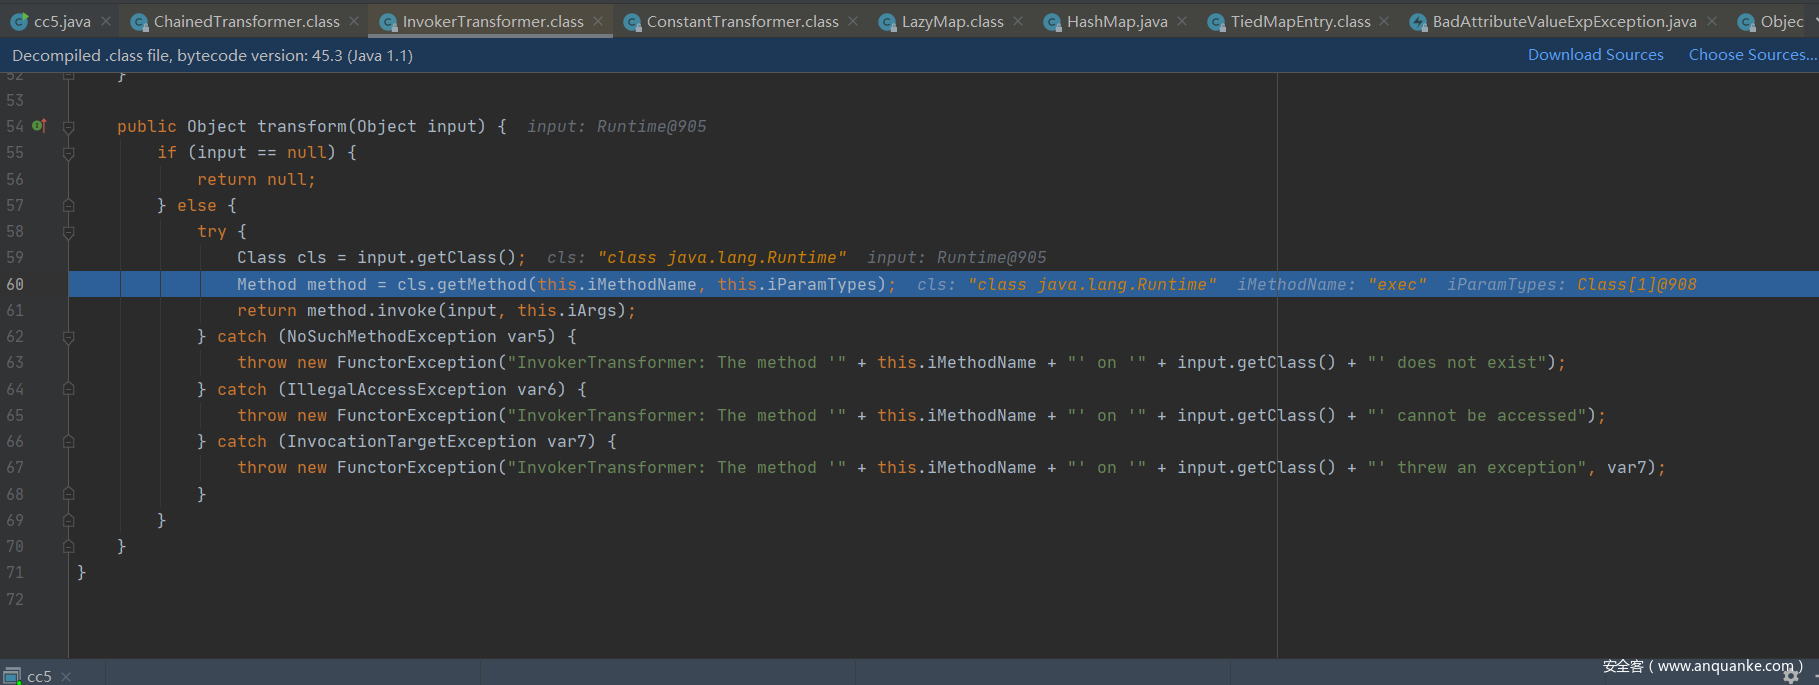Image resolution: width=1819 pixels, height=685 pixels.
Task: Set a breakpoint in the gutter at line 61
Action: 40,311
